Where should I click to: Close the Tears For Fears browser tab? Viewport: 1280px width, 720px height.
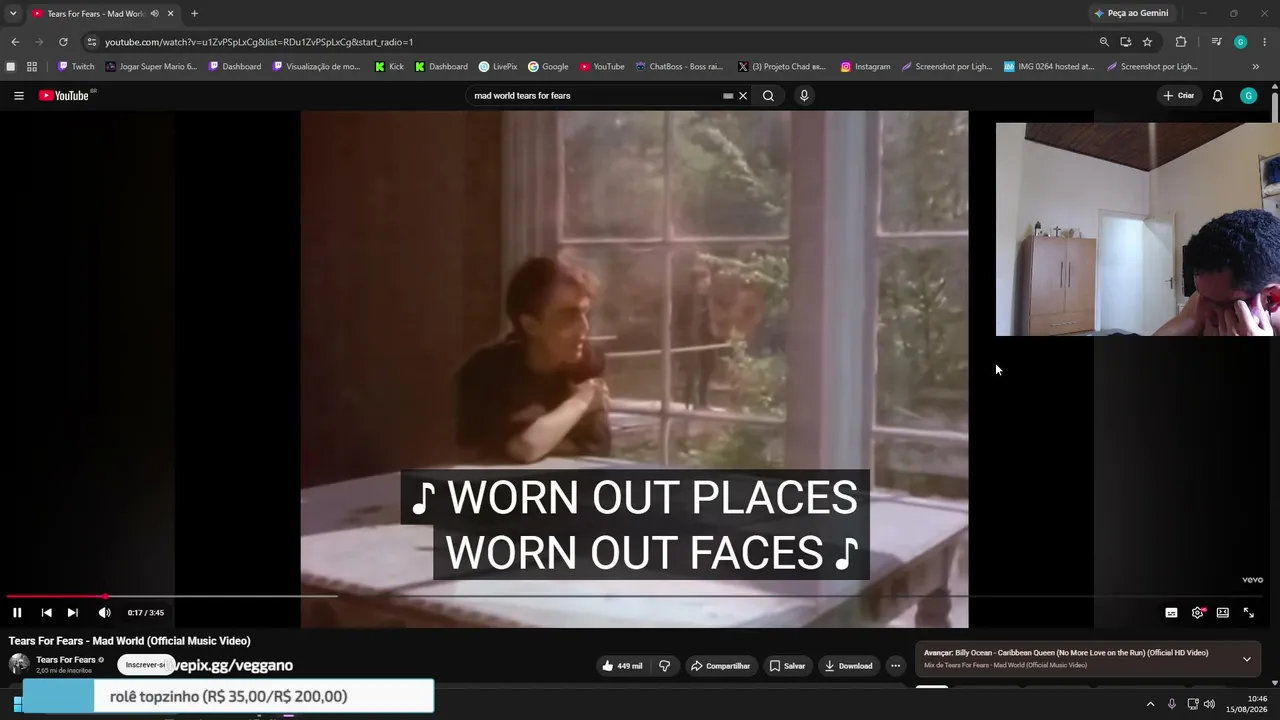(170, 14)
